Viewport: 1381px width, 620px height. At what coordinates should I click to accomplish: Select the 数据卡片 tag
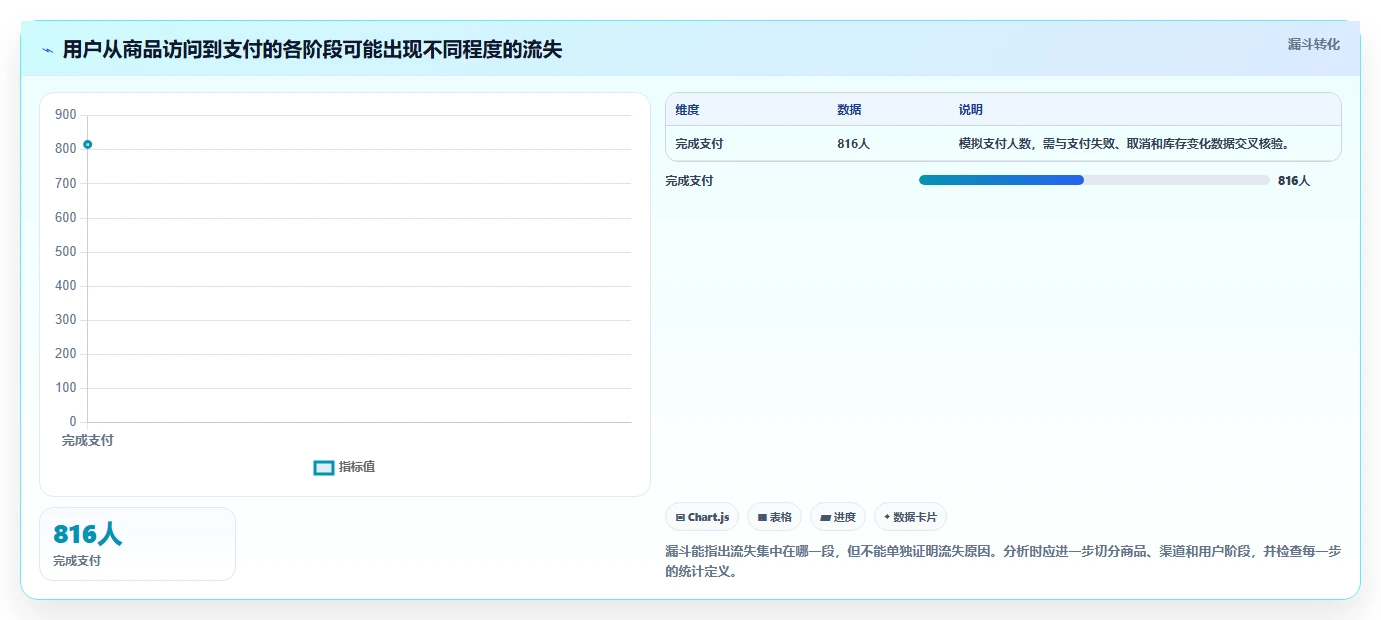pos(910,517)
